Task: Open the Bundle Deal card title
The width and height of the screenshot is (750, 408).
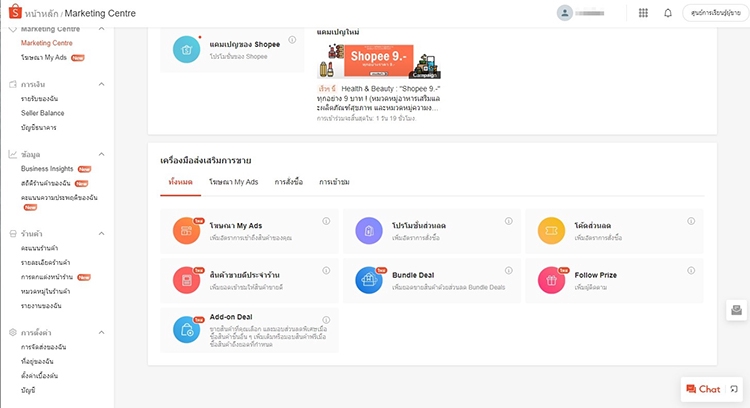Action: [413, 275]
